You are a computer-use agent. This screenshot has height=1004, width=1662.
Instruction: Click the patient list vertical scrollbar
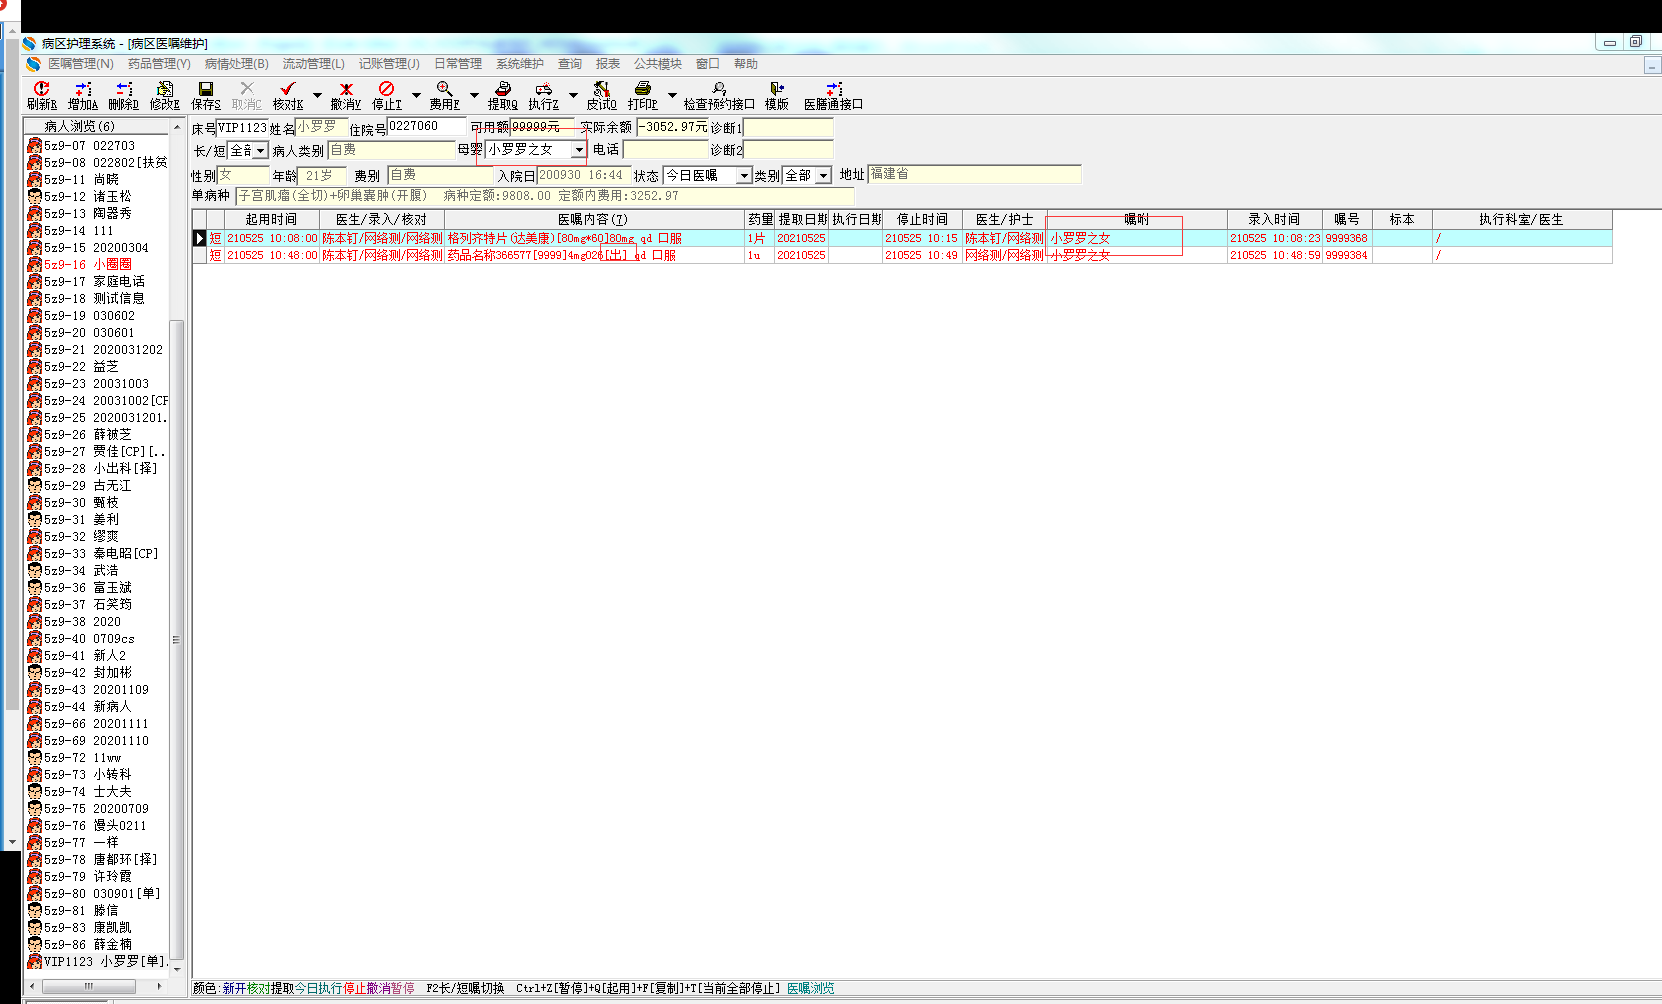click(x=177, y=640)
